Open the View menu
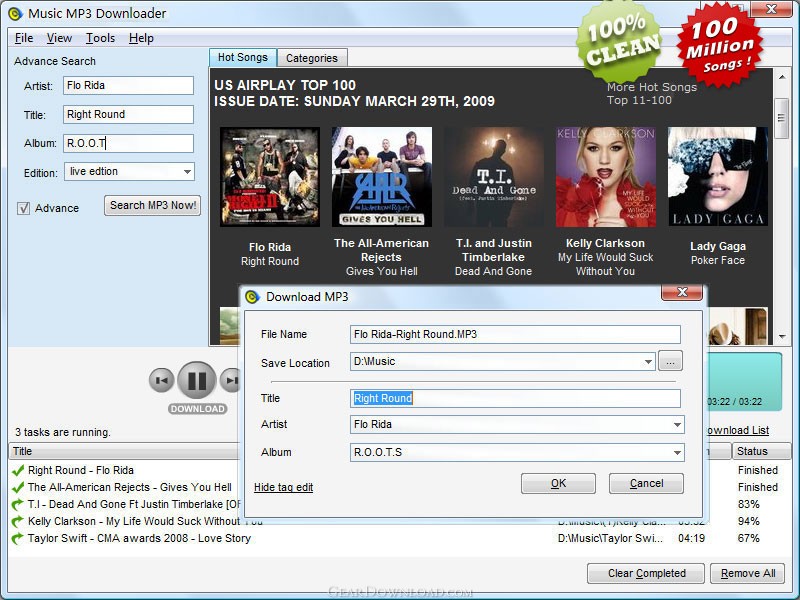 [59, 38]
